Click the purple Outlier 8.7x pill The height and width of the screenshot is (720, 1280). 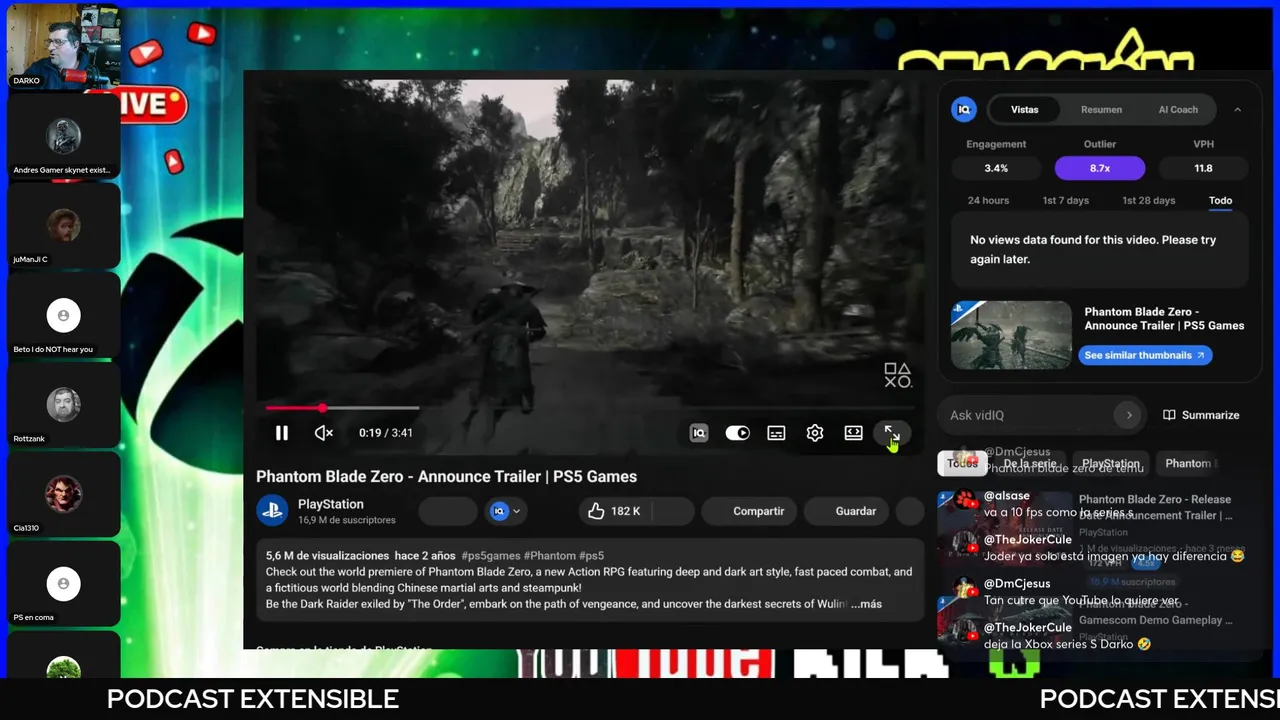[1100, 168]
